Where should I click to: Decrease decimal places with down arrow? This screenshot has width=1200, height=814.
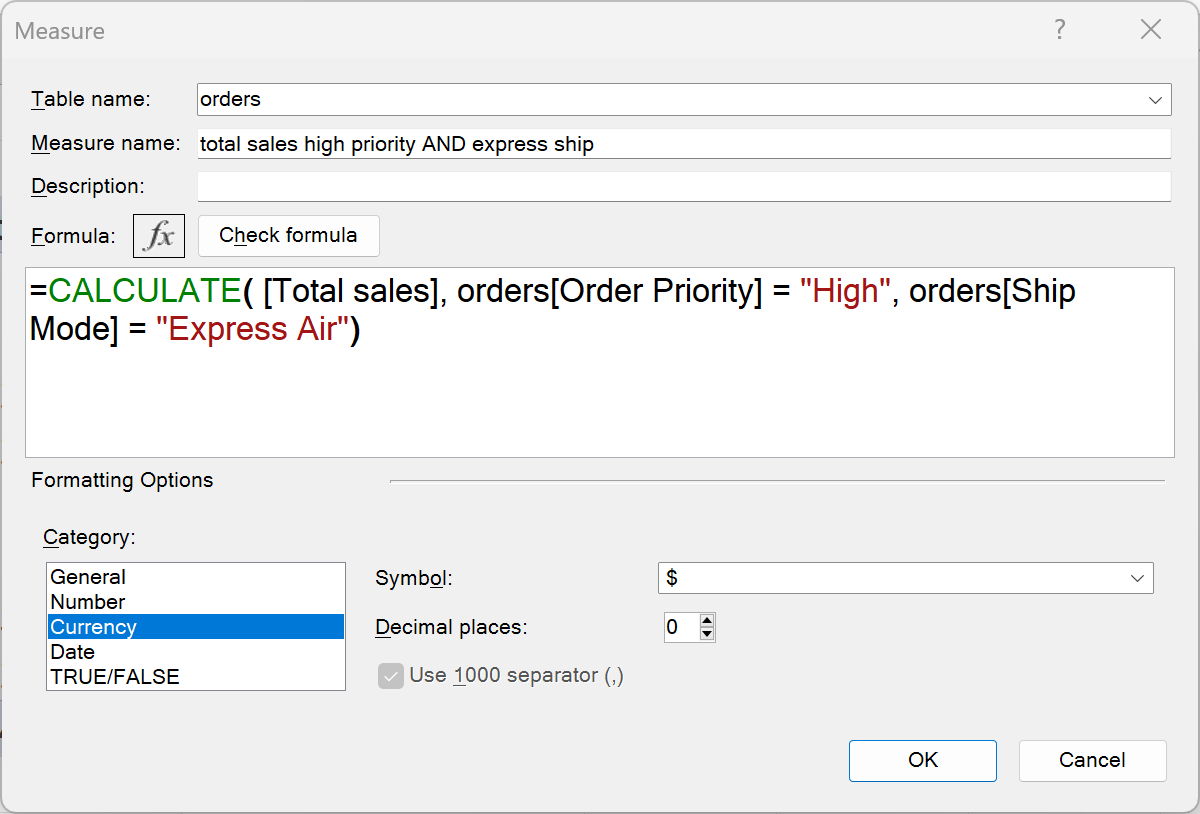708,634
